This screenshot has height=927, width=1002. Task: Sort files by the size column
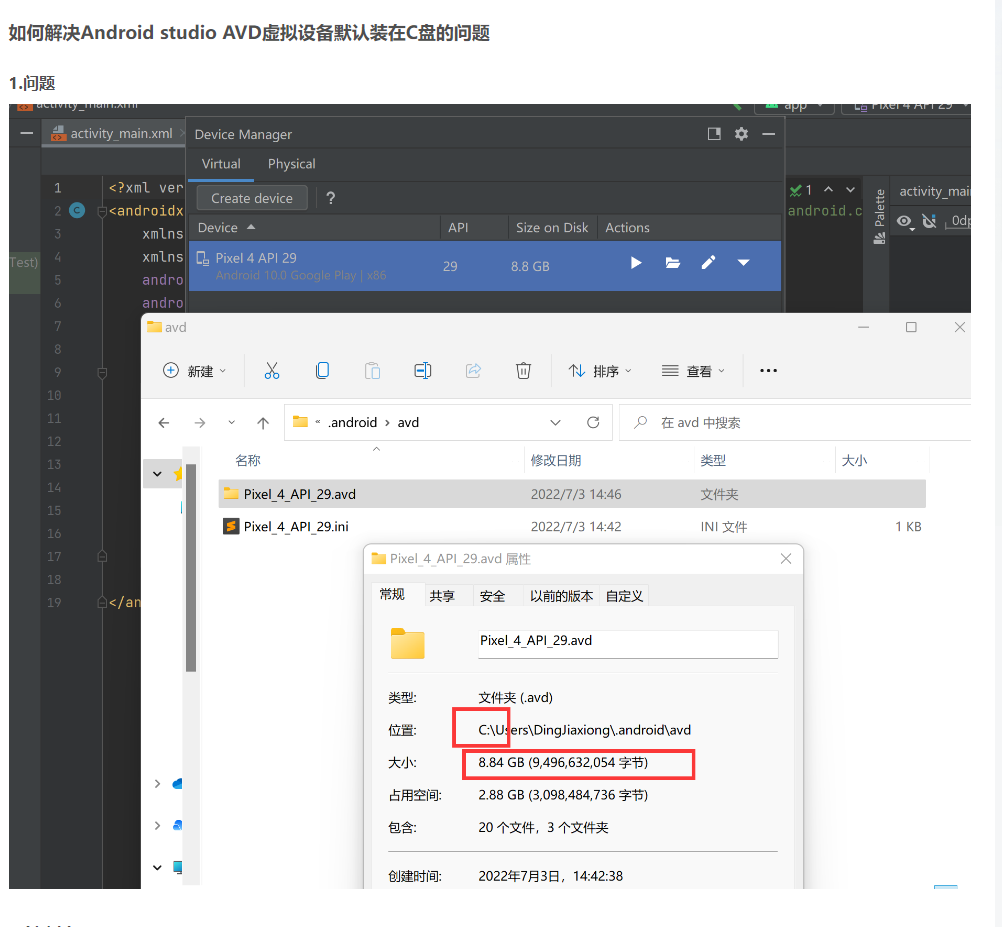854,460
